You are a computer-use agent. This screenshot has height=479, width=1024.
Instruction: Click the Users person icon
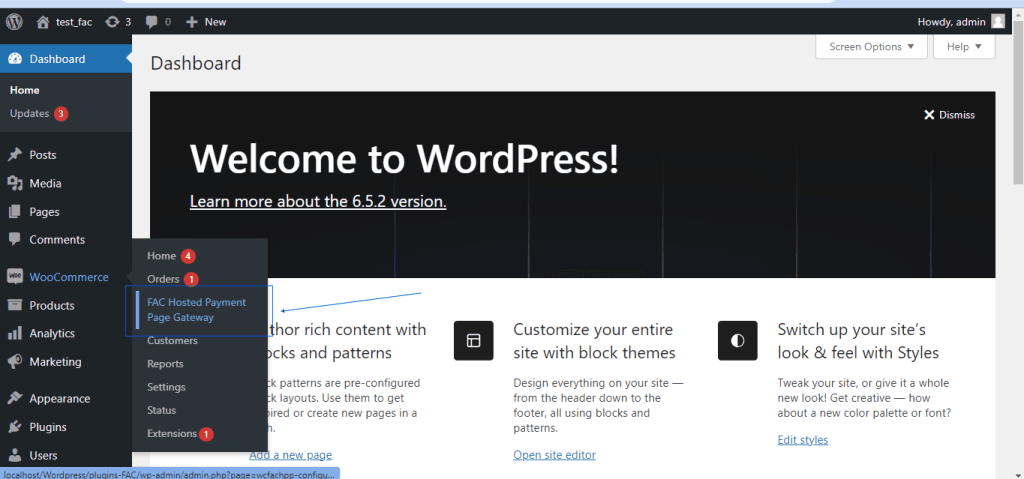coord(15,455)
